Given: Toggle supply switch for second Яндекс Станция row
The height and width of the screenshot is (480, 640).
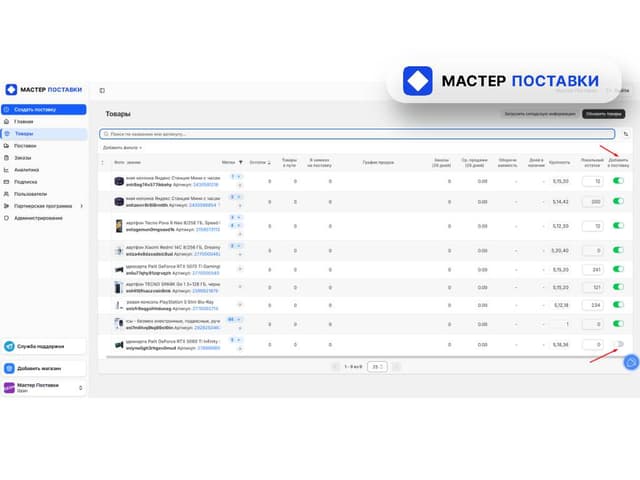Looking at the screenshot, I should 618,201.
